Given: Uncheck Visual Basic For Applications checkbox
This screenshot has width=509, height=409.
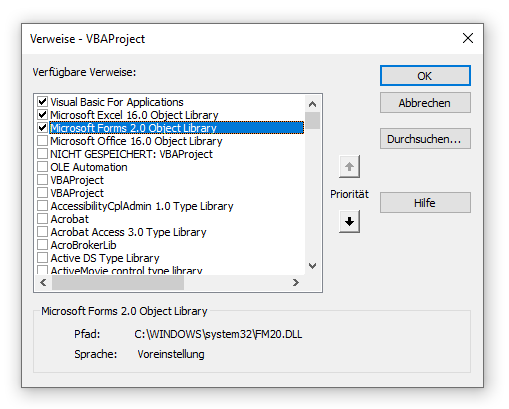Looking at the screenshot, I should coord(42,101).
